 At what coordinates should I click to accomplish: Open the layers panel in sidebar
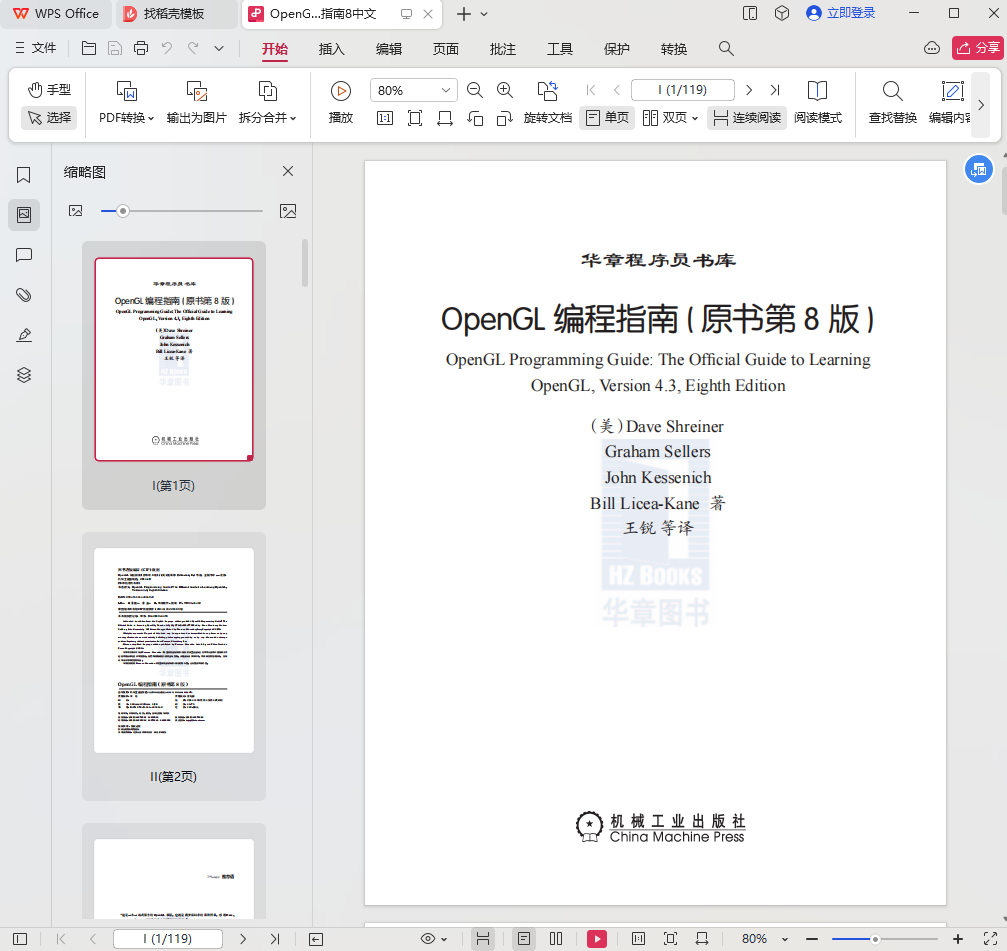pyautogui.click(x=24, y=375)
